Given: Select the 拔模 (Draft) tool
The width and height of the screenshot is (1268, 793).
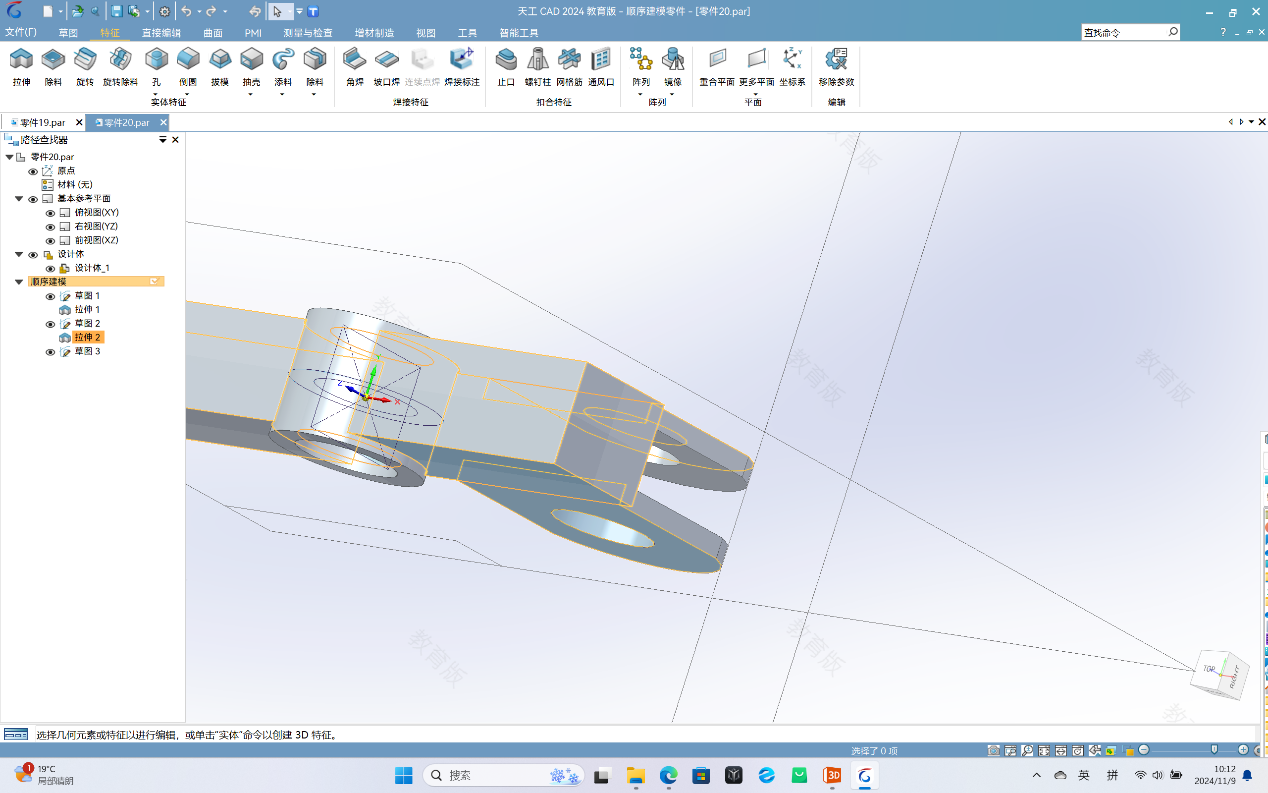Looking at the screenshot, I should coord(220,66).
